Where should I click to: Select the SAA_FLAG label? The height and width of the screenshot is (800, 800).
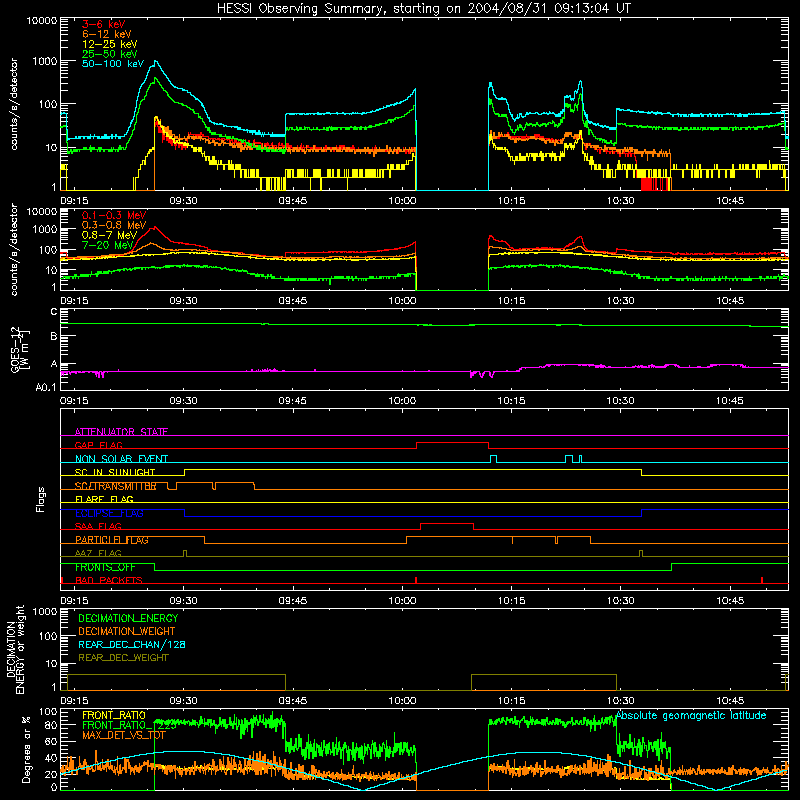tap(98, 526)
